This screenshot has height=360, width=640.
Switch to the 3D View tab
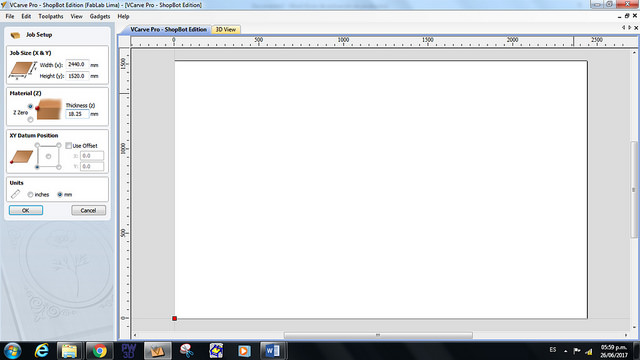pos(226,29)
